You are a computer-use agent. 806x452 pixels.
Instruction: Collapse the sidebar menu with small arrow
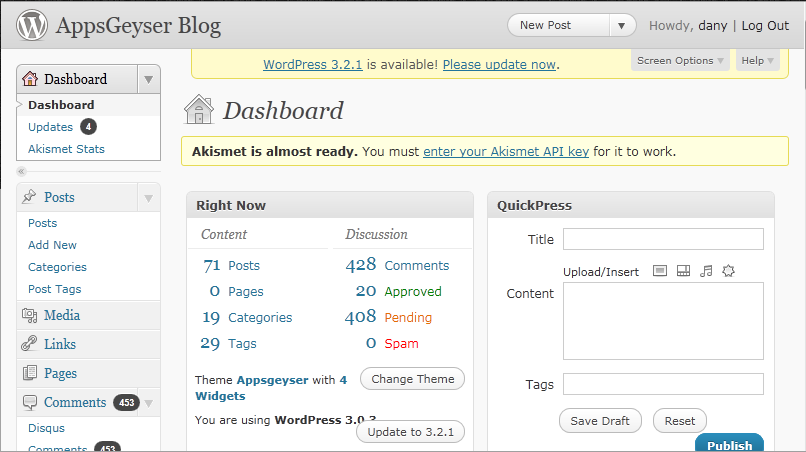(22, 172)
